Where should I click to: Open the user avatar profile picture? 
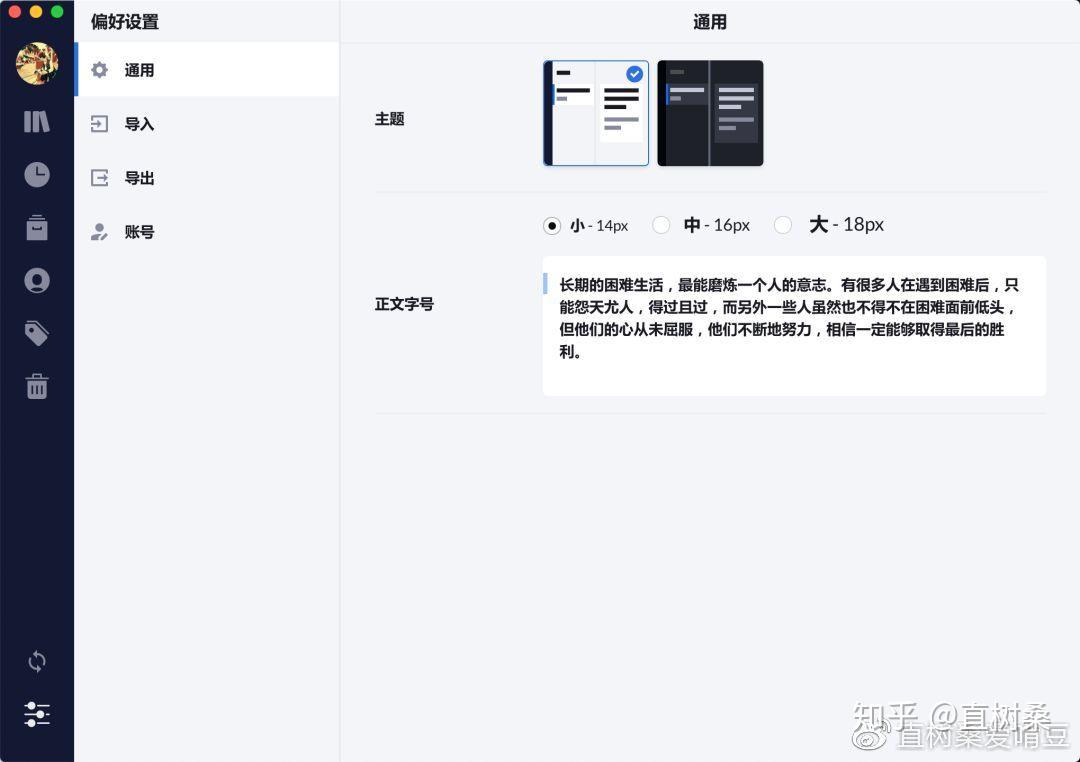[37, 64]
